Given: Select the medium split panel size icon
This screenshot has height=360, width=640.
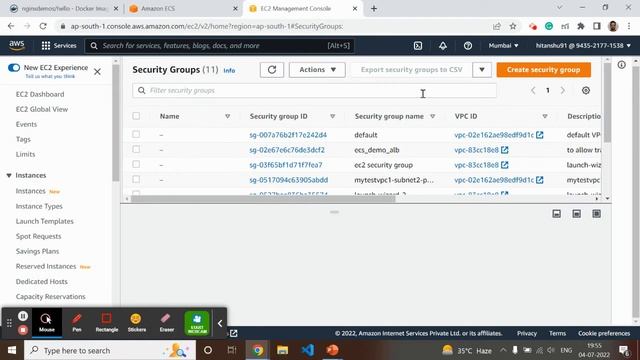Looking at the screenshot, I should tap(576, 214).
